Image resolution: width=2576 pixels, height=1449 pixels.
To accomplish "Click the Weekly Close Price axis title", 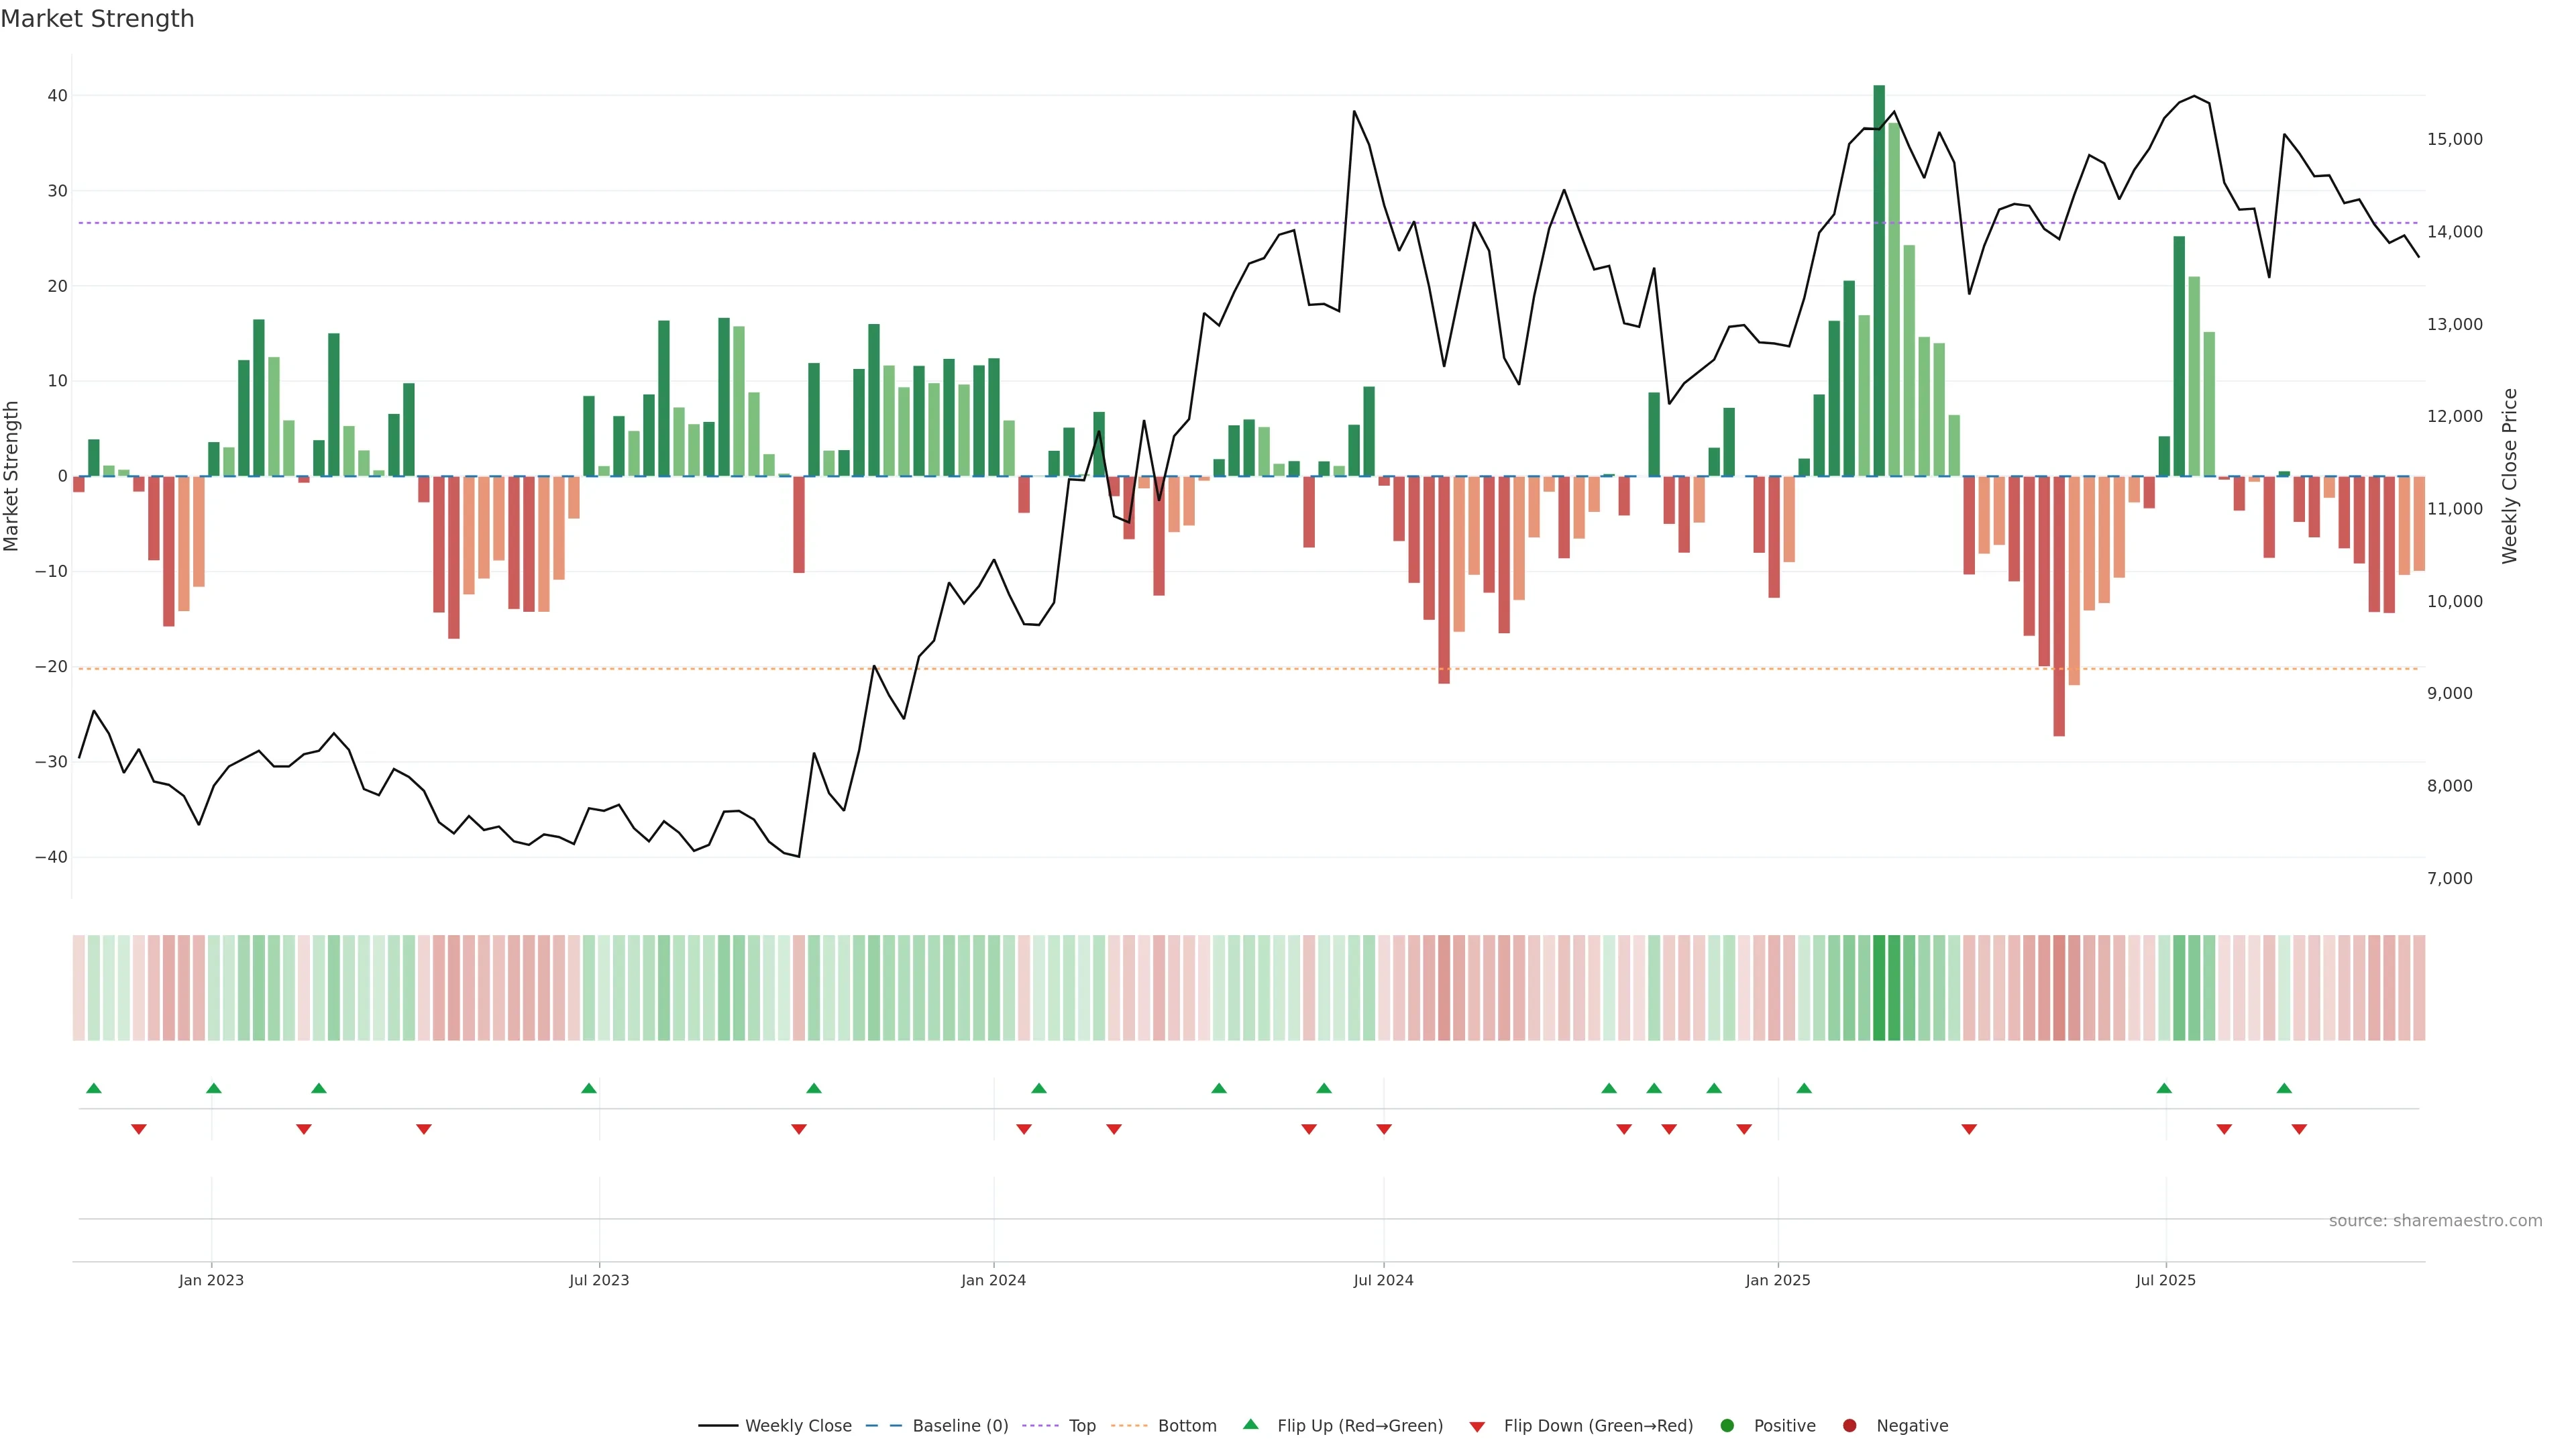I will tap(2509, 476).
